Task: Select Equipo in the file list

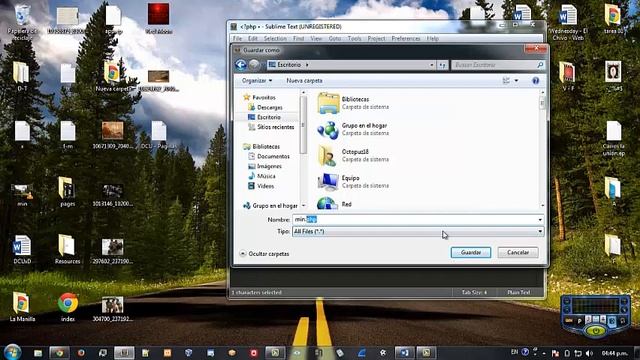Action: tap(355, 182)
